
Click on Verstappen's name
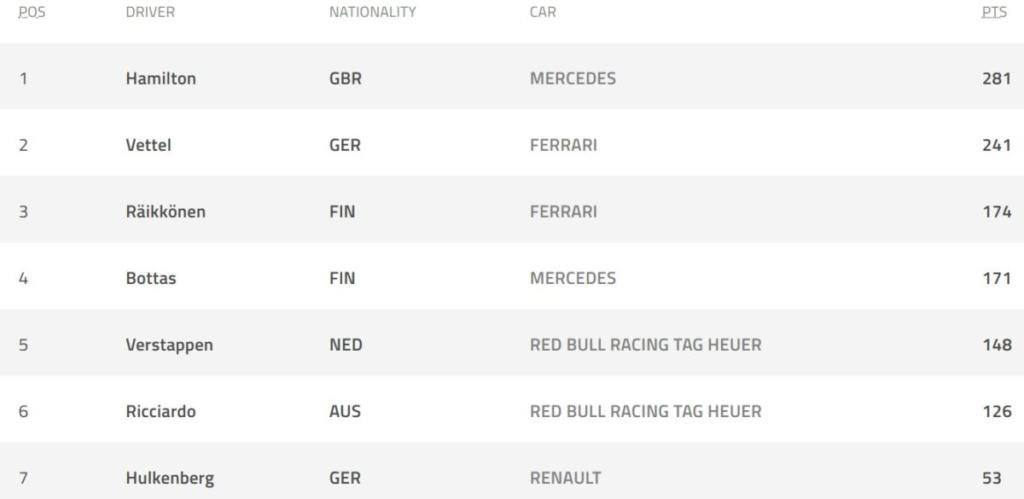(x=170, y=345)
